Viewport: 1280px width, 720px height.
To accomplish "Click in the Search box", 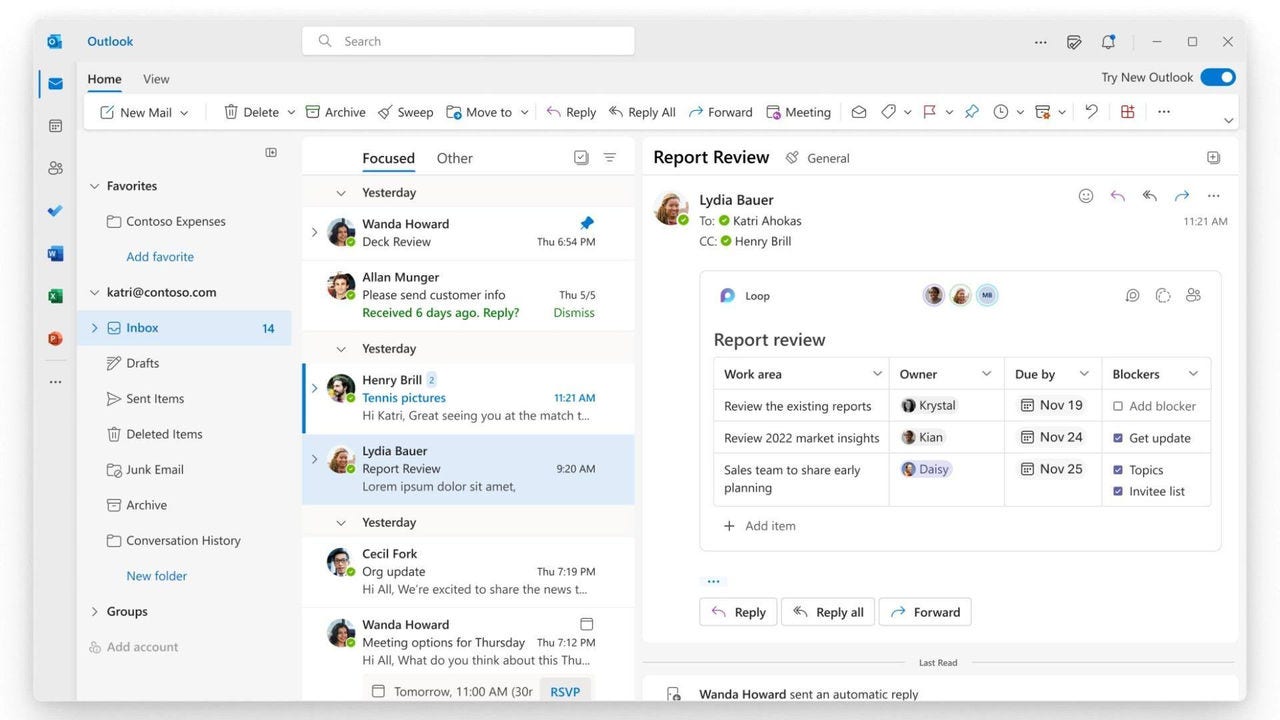I will [x=468, y=41].
